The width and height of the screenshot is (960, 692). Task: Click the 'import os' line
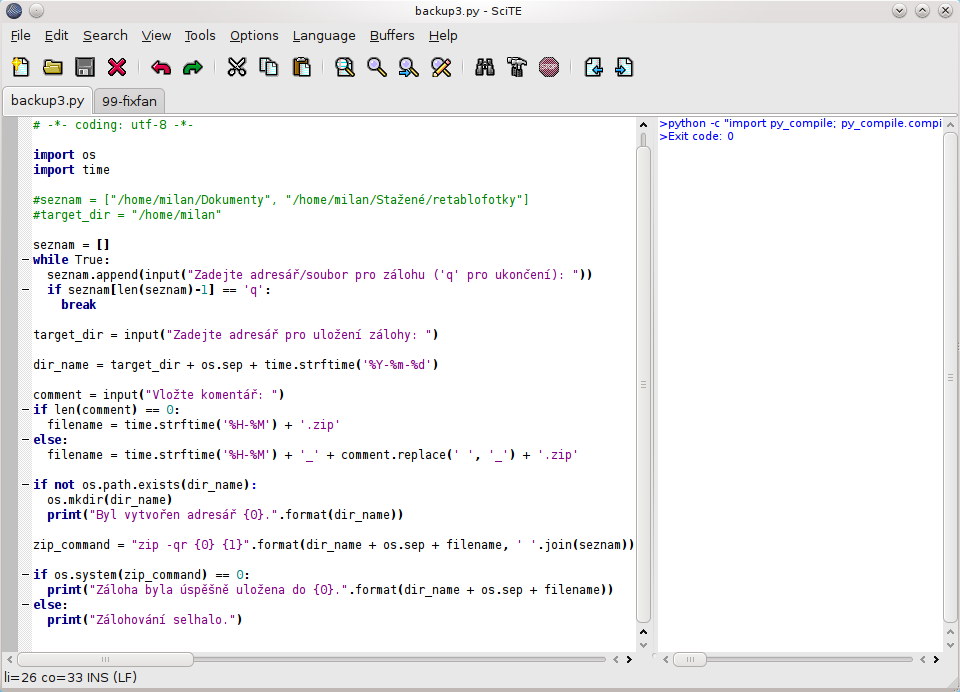point(64,155)
